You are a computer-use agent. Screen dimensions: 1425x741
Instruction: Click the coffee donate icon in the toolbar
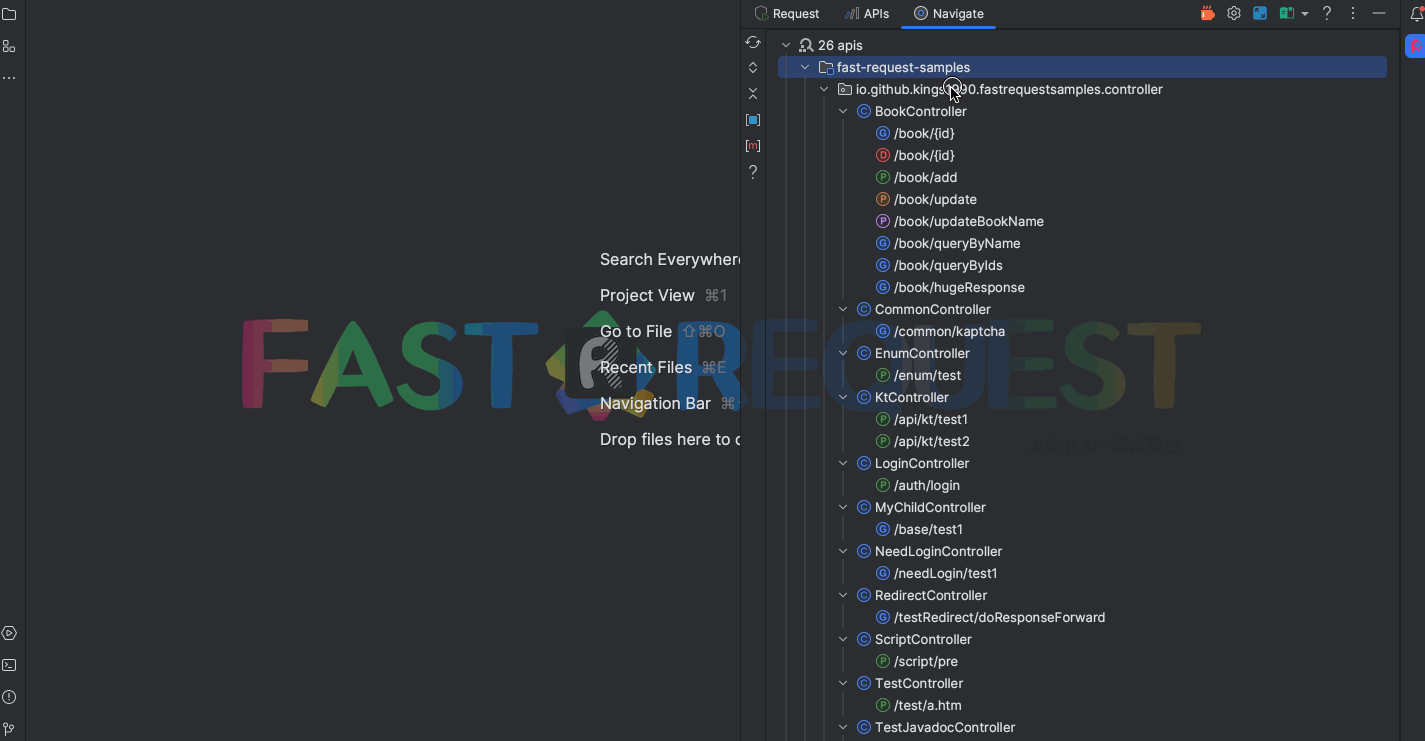pos(1207,13)
